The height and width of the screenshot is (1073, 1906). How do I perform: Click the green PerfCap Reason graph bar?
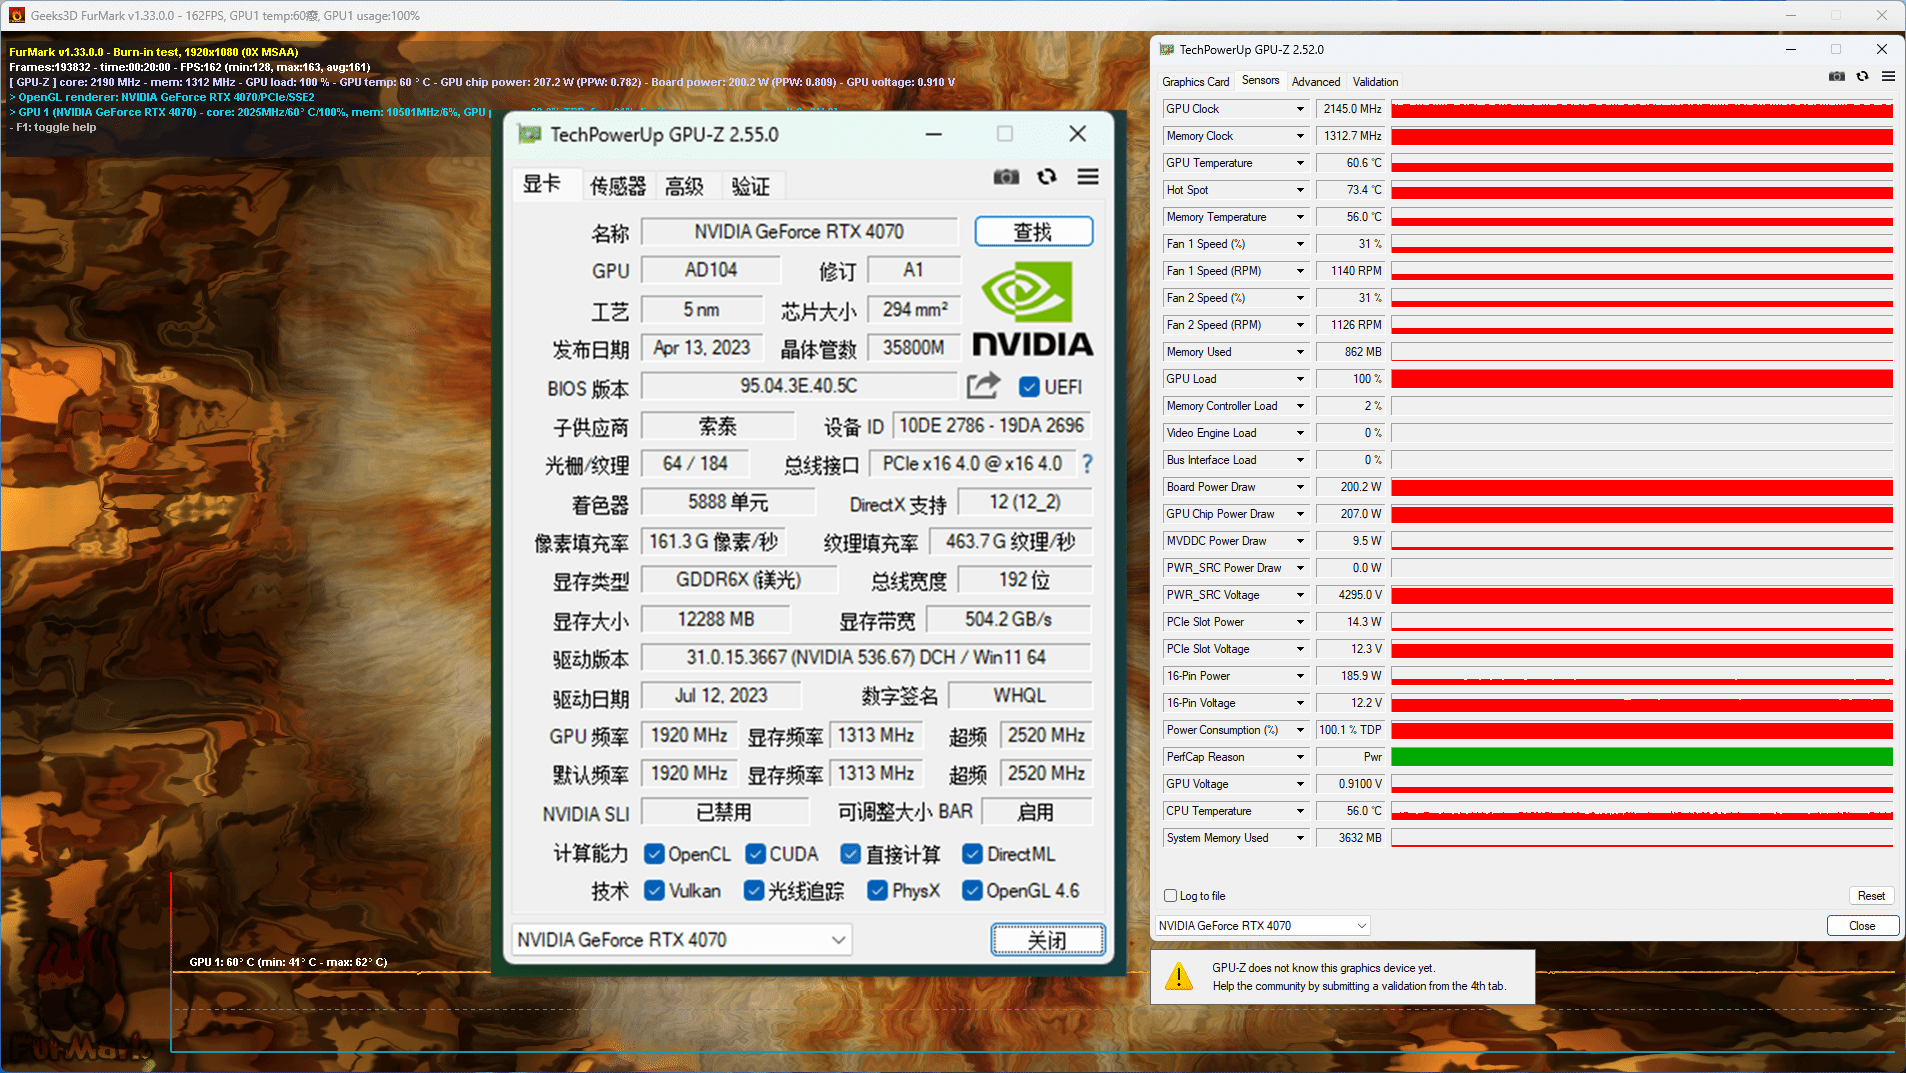click(1642, 757)
